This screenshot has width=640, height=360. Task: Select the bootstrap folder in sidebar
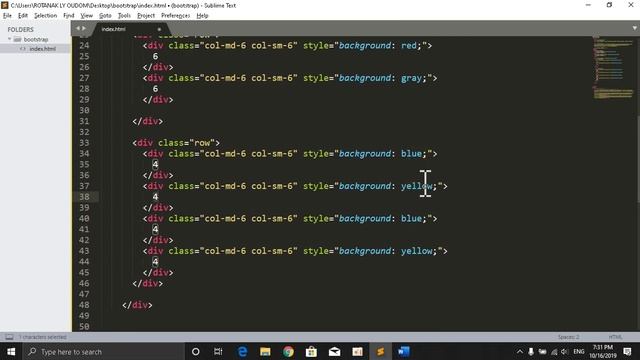pyautogui.click(x=36, y=39)
